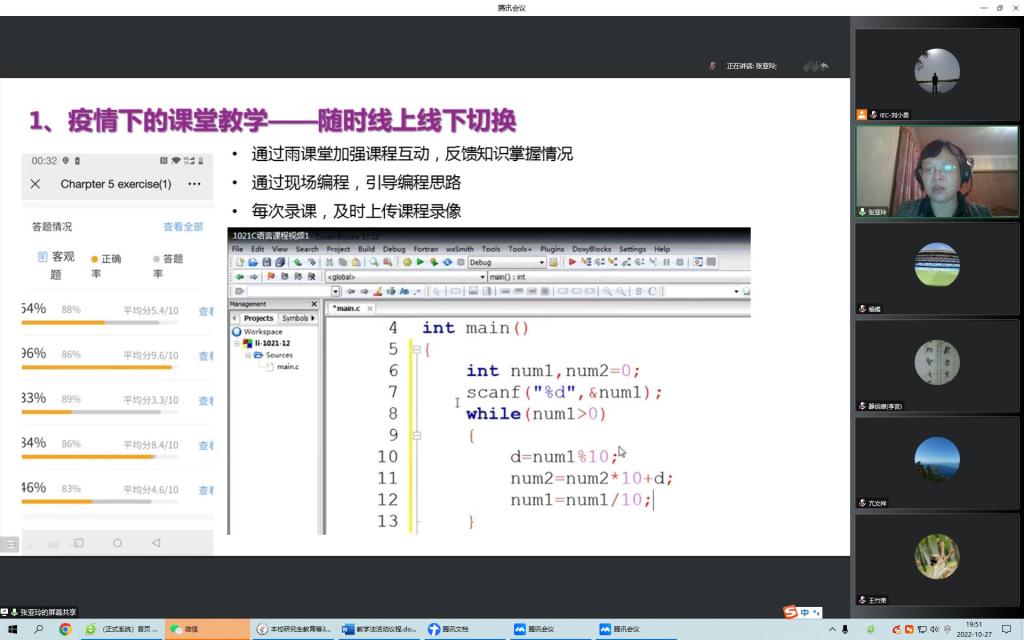Collapse the li-1021-12 project tree node
Screen dimensions: 1024x640
(238, 343)
